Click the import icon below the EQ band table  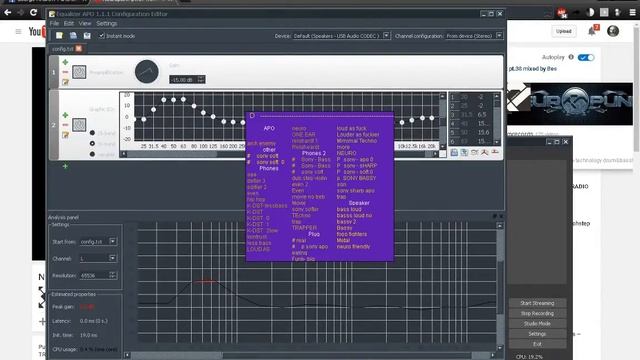click(x=454, y=152)
